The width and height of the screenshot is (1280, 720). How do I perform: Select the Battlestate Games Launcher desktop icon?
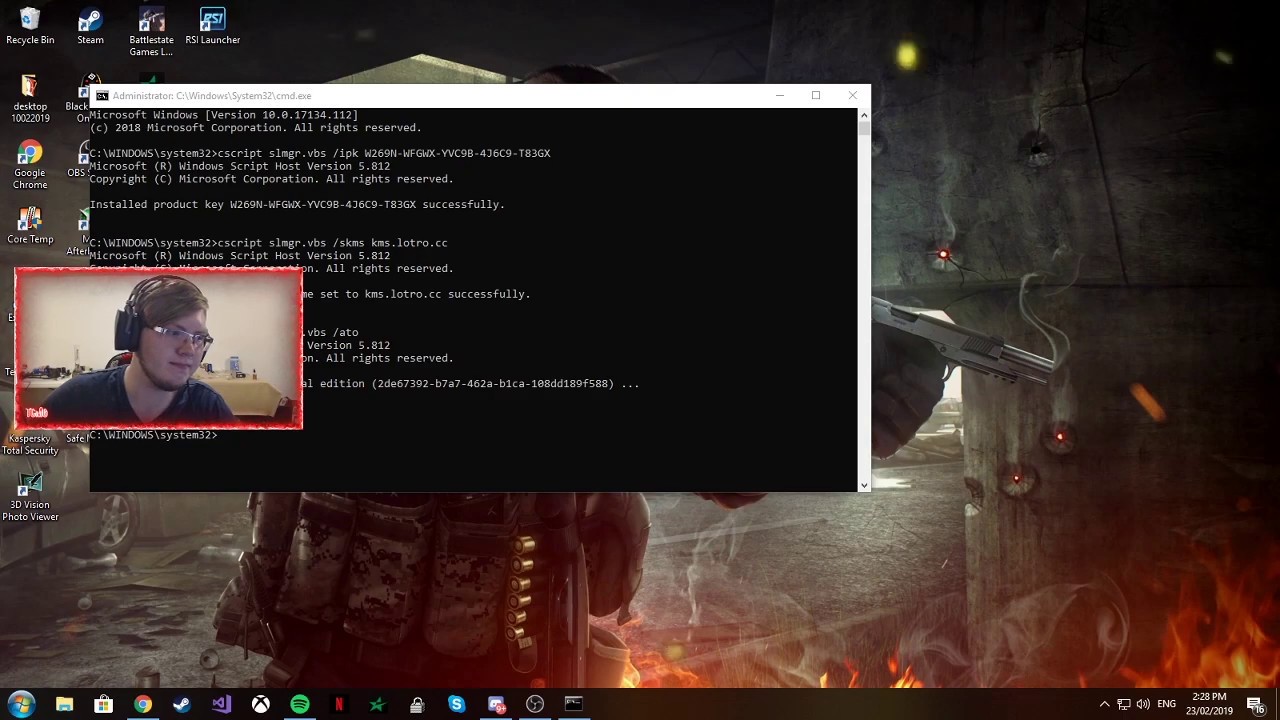coord(151,32)
